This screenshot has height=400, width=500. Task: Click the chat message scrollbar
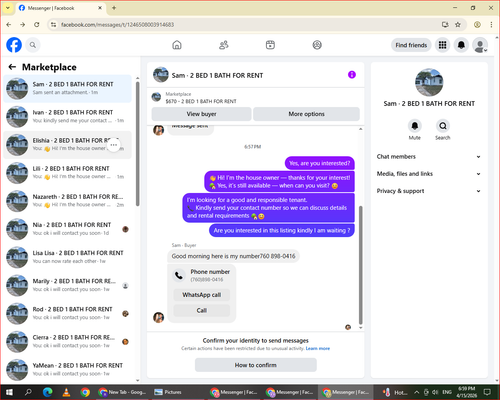click(x=360, y=265)
